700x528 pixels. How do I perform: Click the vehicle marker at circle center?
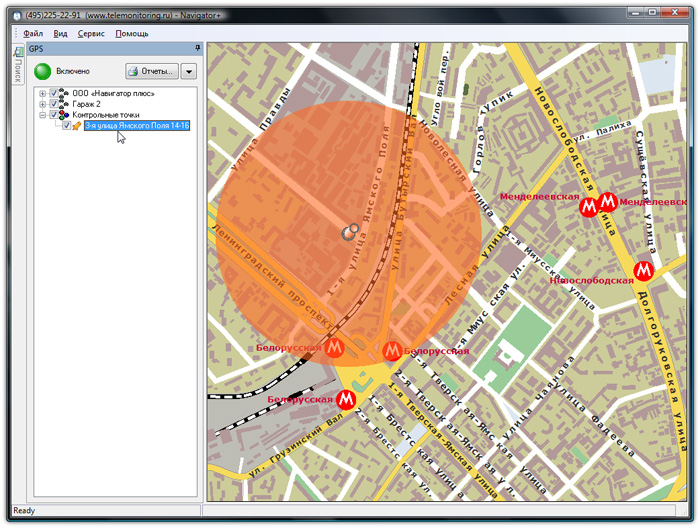pyautogui.click(x=349, y=232)
